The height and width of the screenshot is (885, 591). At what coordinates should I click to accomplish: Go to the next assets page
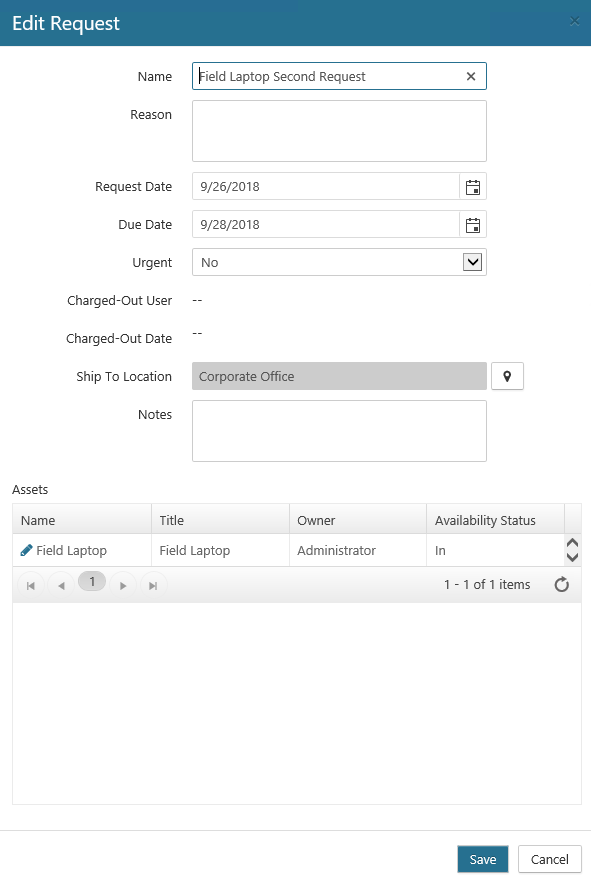(123, 584)
